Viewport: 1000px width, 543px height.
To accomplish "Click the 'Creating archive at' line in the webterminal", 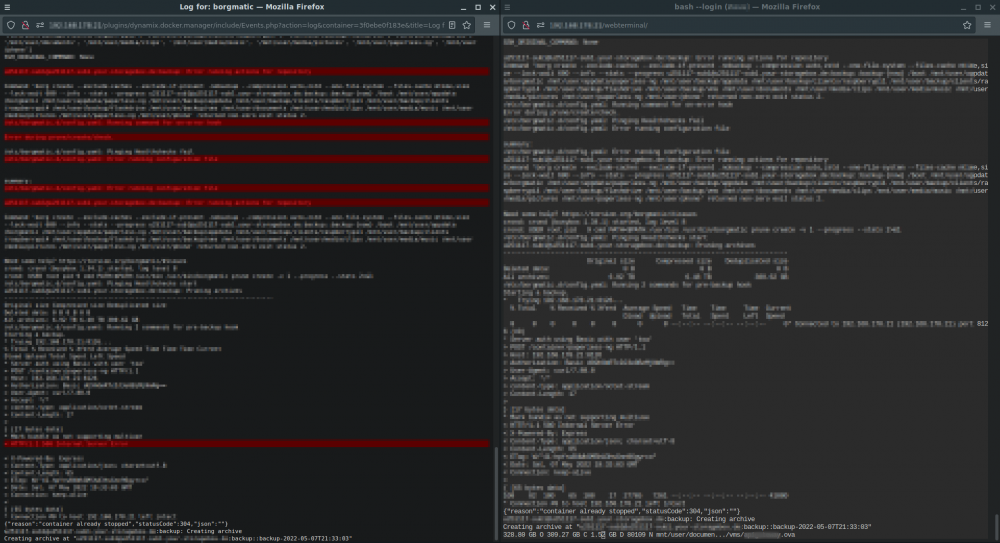I will (x=687, y=527).
